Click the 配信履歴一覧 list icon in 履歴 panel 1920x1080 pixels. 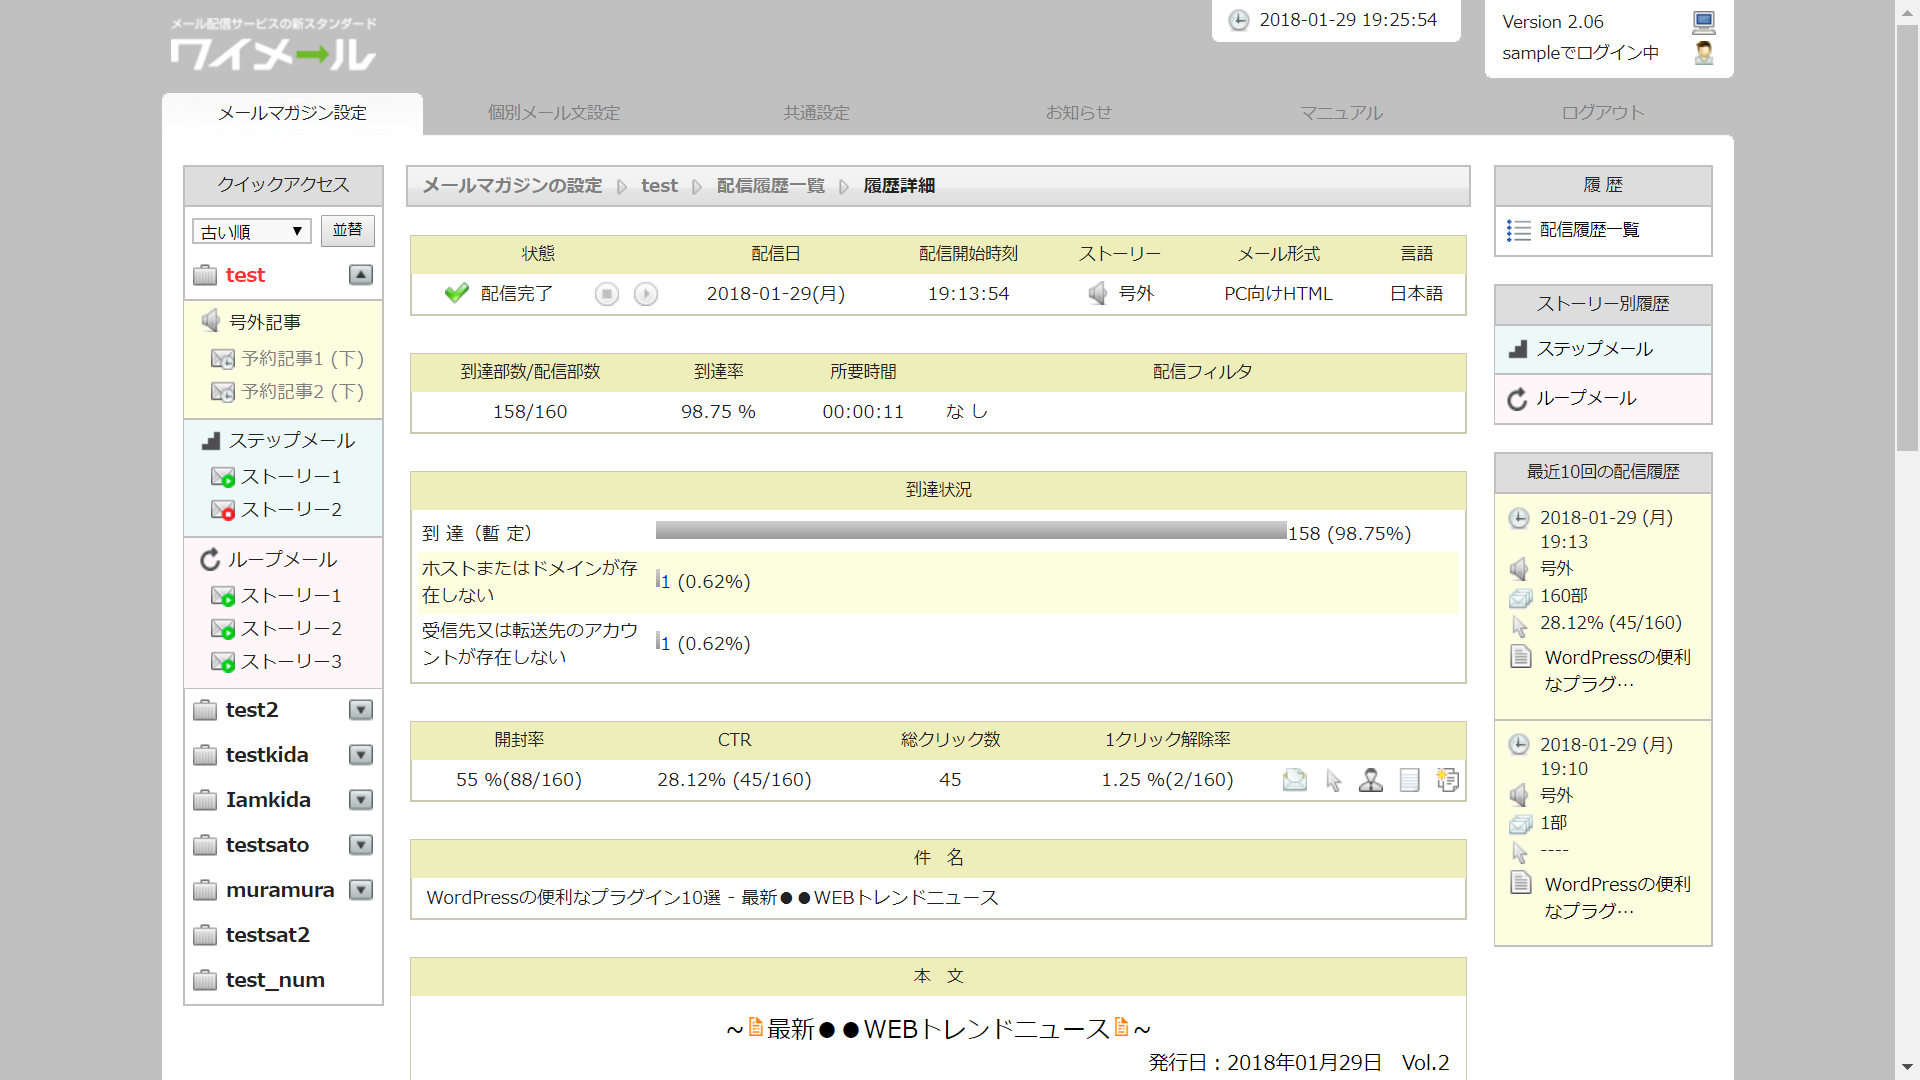tap(1519, 231)
